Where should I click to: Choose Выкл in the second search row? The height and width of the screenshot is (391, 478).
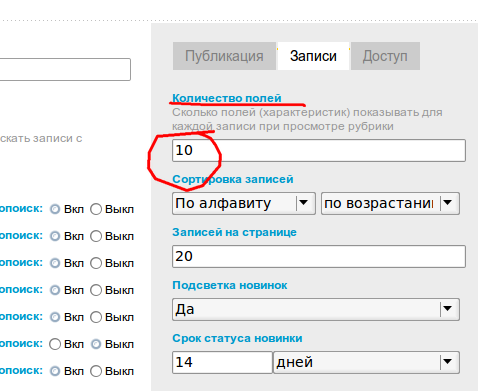[x=96, y=236]
